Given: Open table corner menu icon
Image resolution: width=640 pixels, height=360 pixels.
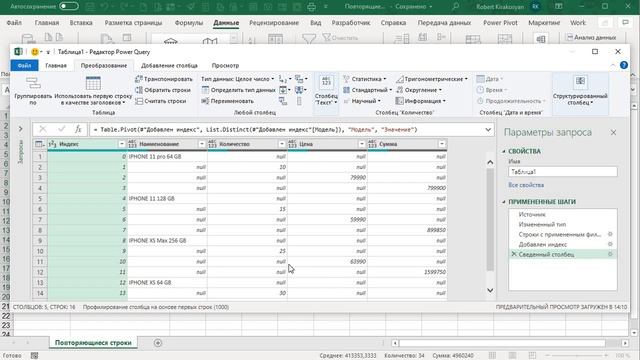Looking at the screenshot, I should tap(40, 144).
